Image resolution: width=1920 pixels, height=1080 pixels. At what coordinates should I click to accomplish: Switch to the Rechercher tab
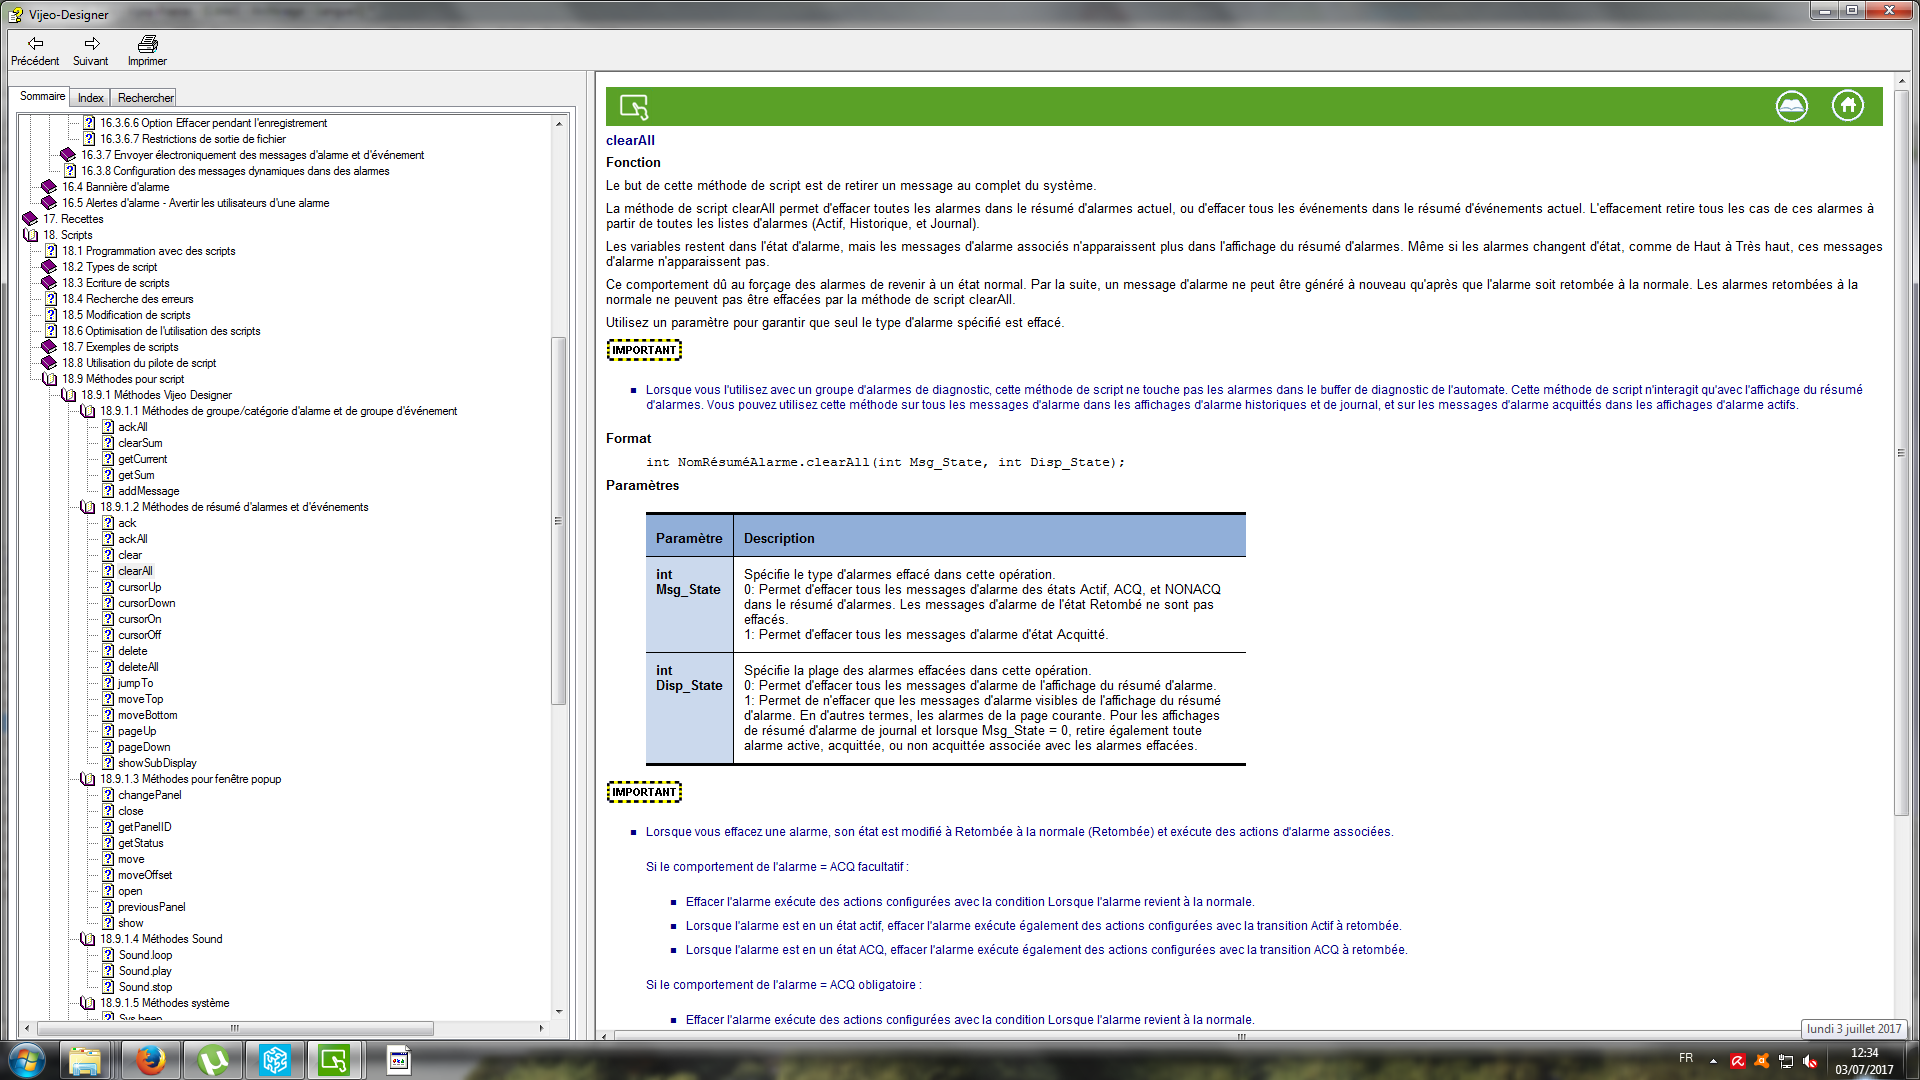click(145, 98)
